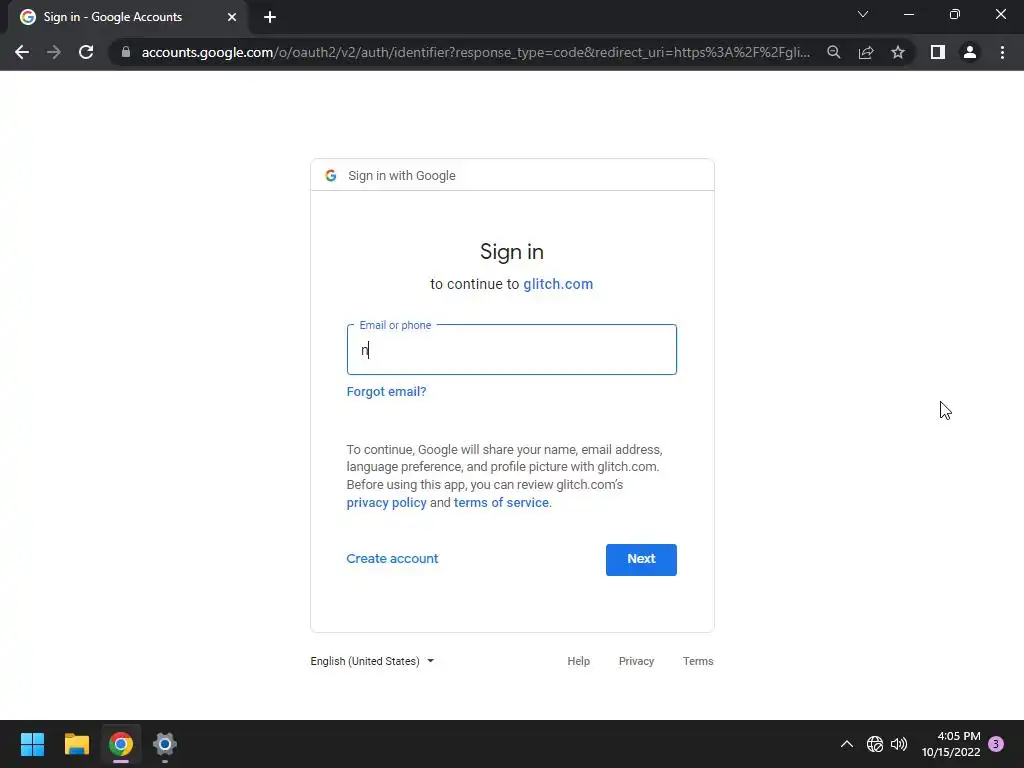Open glitch.com's privacy policy link
This screenshot has width=1024, height=768.
click(386, 503)
